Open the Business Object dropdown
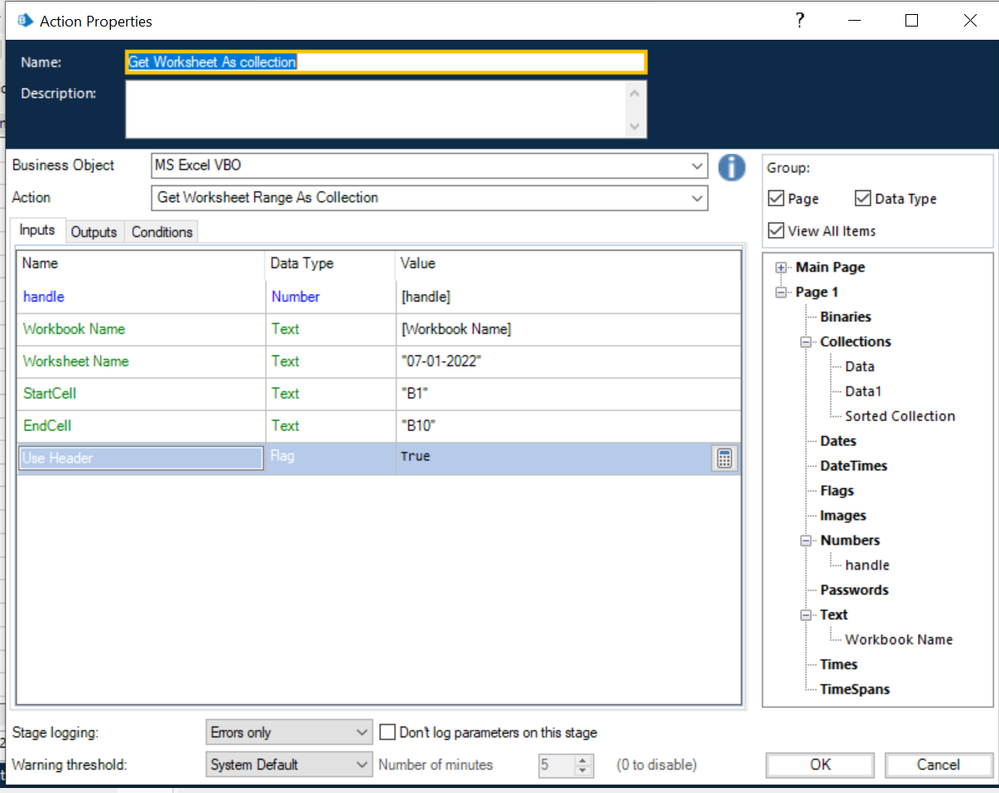Viewport: 999px width, 793px height. pyautogui.click(x=697, y=166)
